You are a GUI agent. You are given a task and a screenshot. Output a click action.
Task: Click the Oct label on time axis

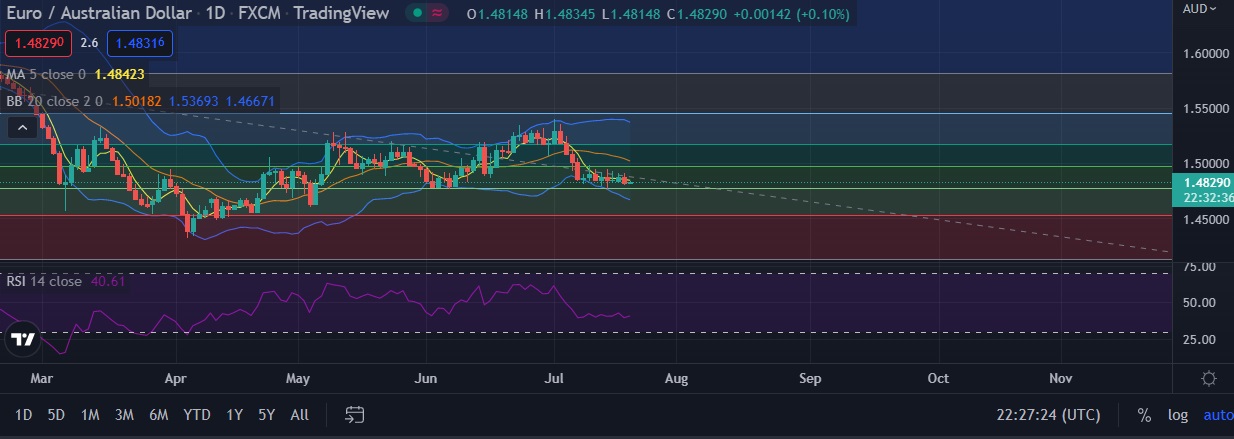(938, 379)
